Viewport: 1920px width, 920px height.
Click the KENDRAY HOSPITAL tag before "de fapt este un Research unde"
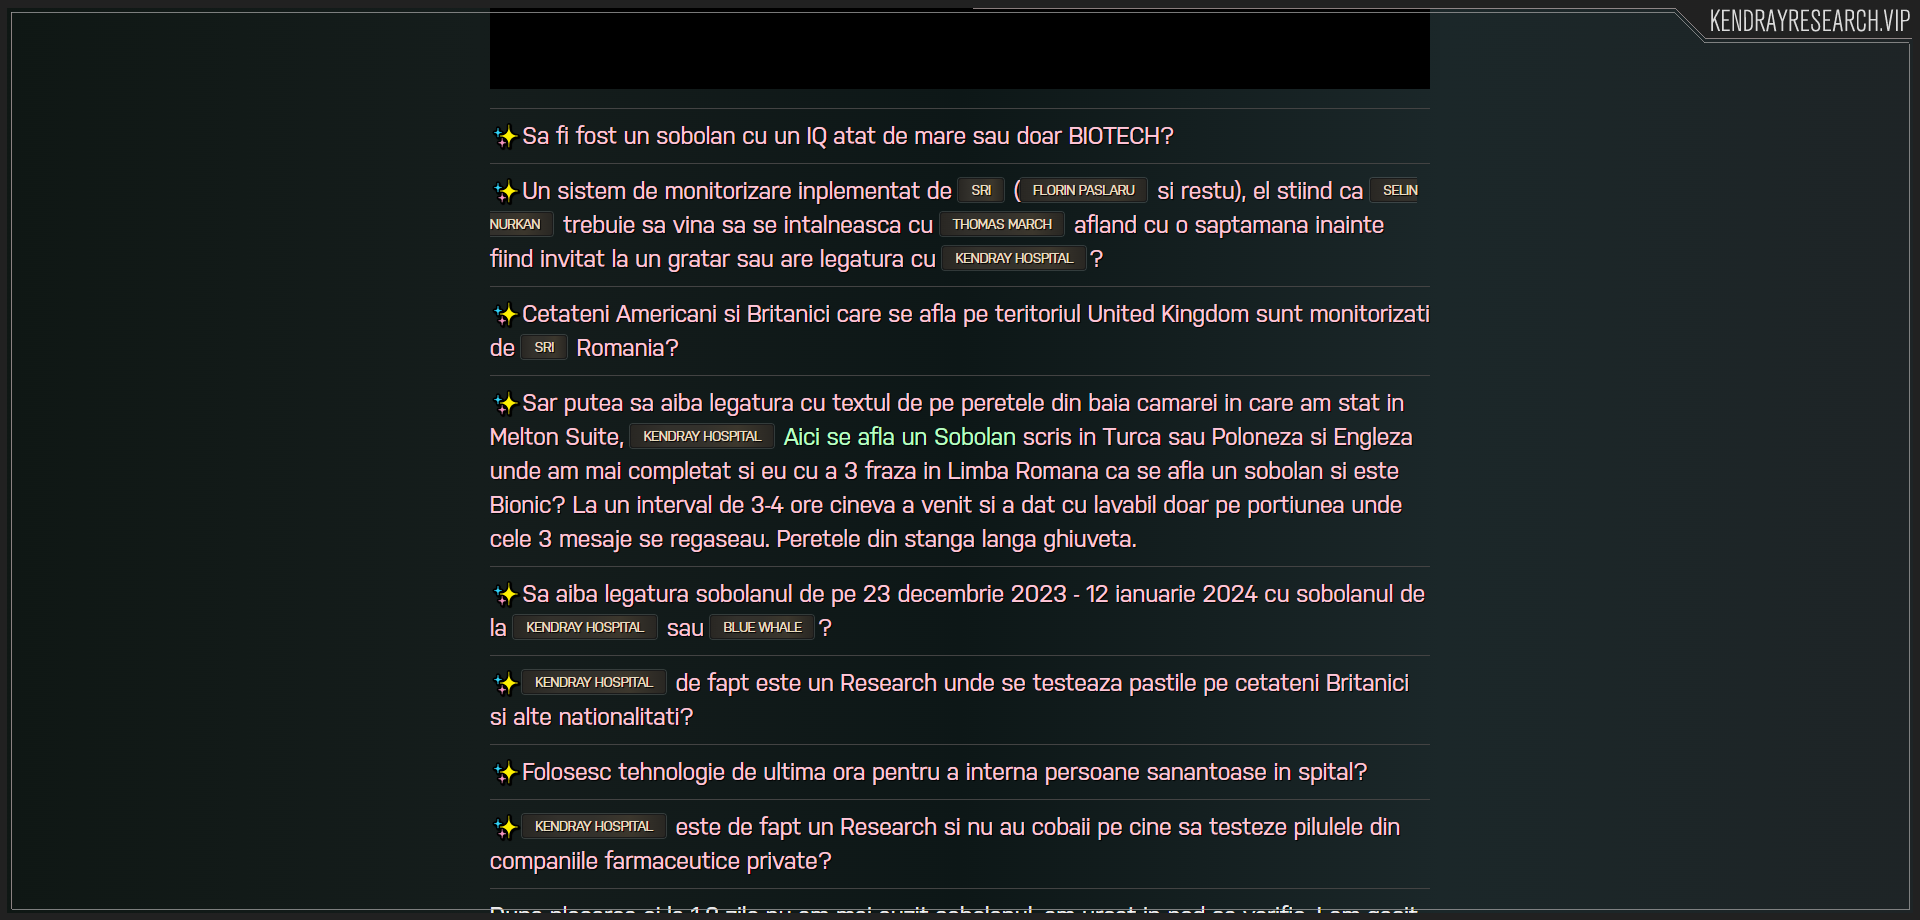594,682
